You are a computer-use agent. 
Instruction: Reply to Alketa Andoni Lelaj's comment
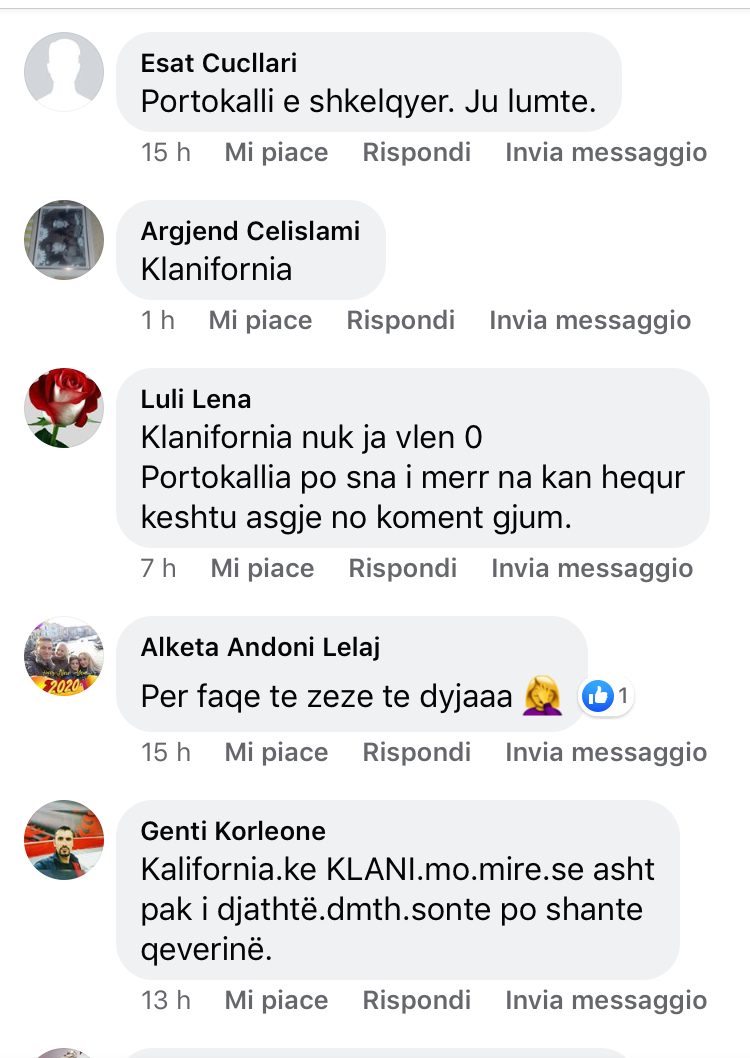417,752
